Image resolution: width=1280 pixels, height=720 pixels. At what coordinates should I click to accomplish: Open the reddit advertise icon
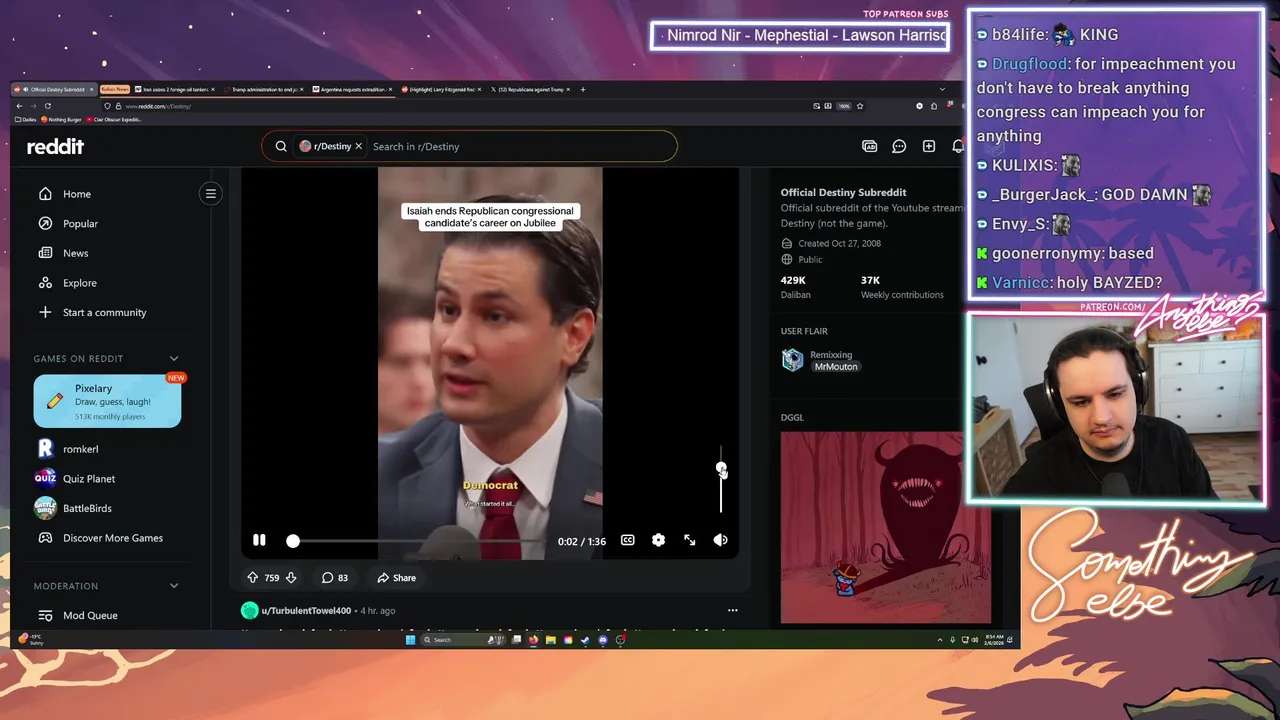coord(869,146)
